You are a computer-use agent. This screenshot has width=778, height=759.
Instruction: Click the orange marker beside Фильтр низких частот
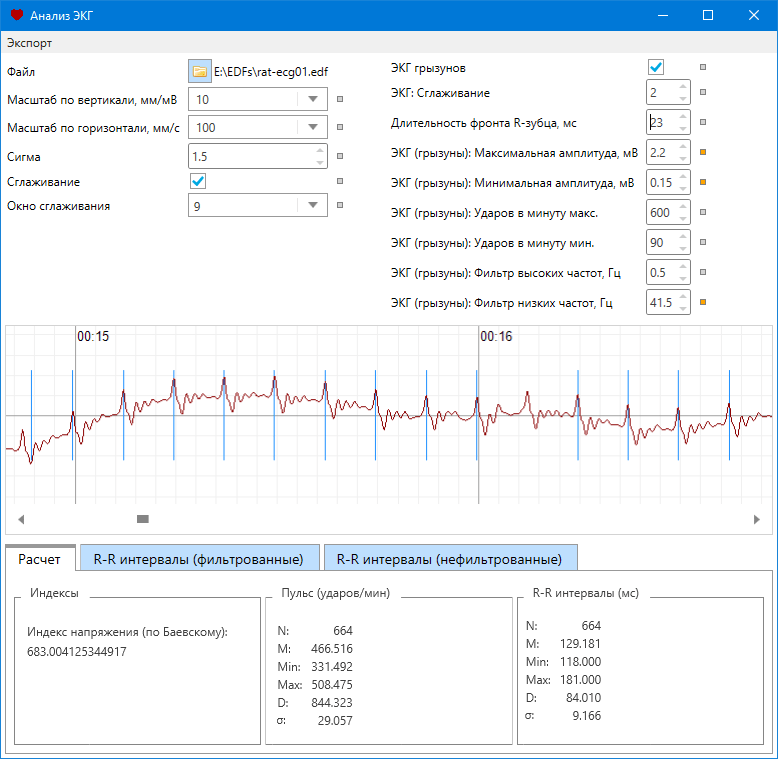703,302
